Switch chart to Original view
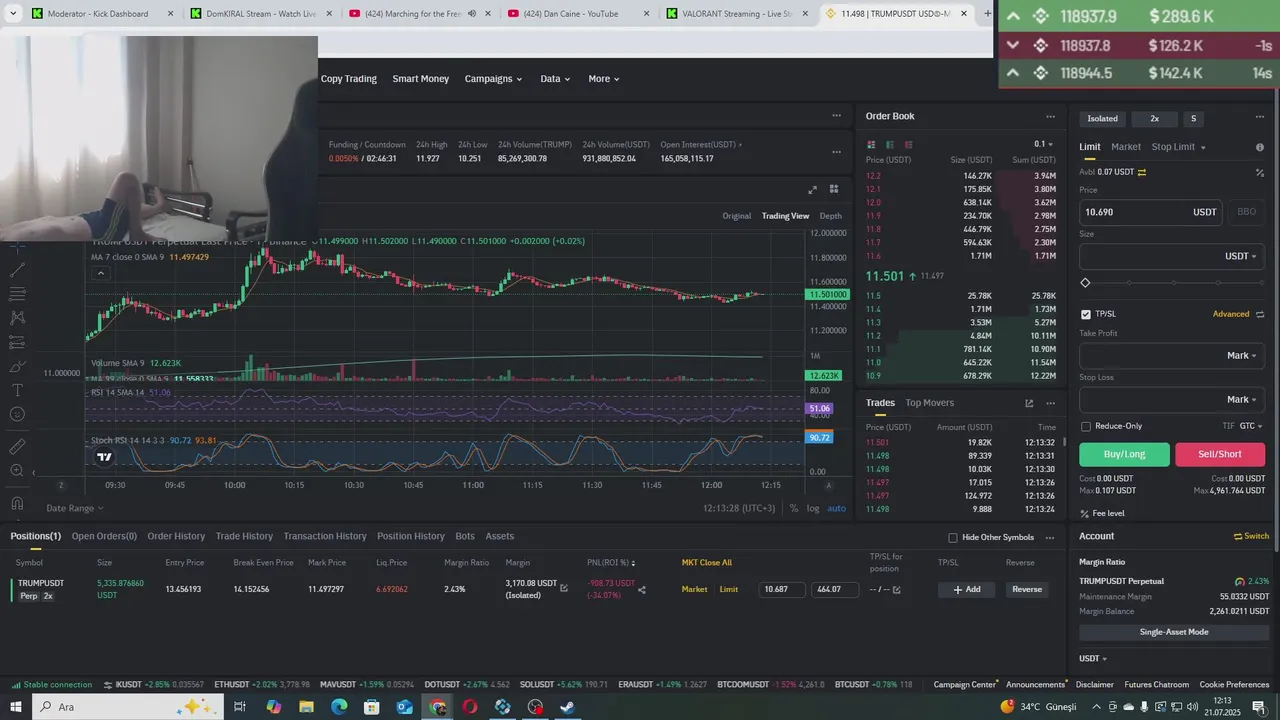Image resolution: width=1280 pixels, height=720 pixels. [x=737, y=216]
